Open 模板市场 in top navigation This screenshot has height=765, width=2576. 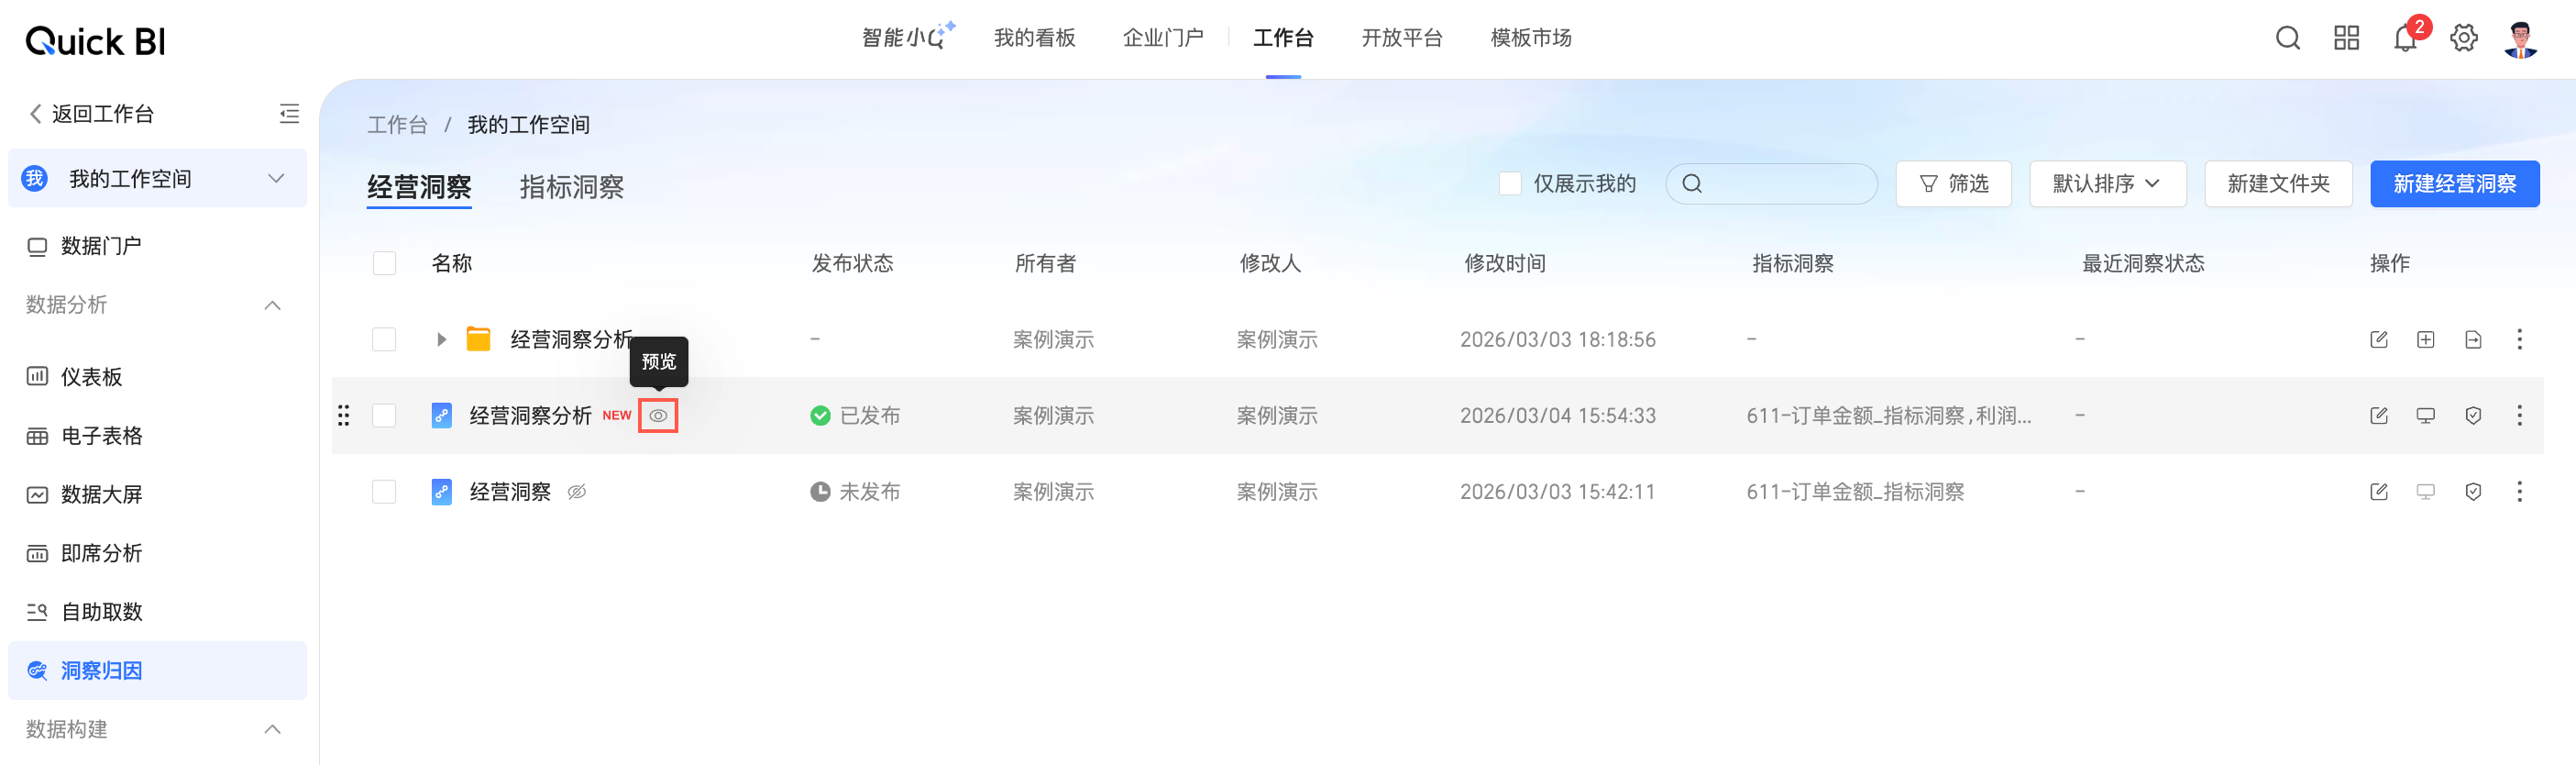coord(1530,37)
